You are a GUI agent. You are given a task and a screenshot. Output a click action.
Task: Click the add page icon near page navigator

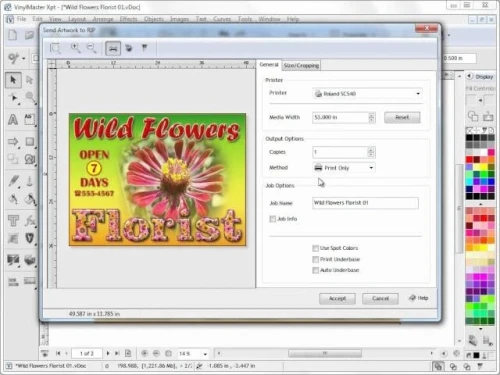pyautogui.click(x=128, y=353)
